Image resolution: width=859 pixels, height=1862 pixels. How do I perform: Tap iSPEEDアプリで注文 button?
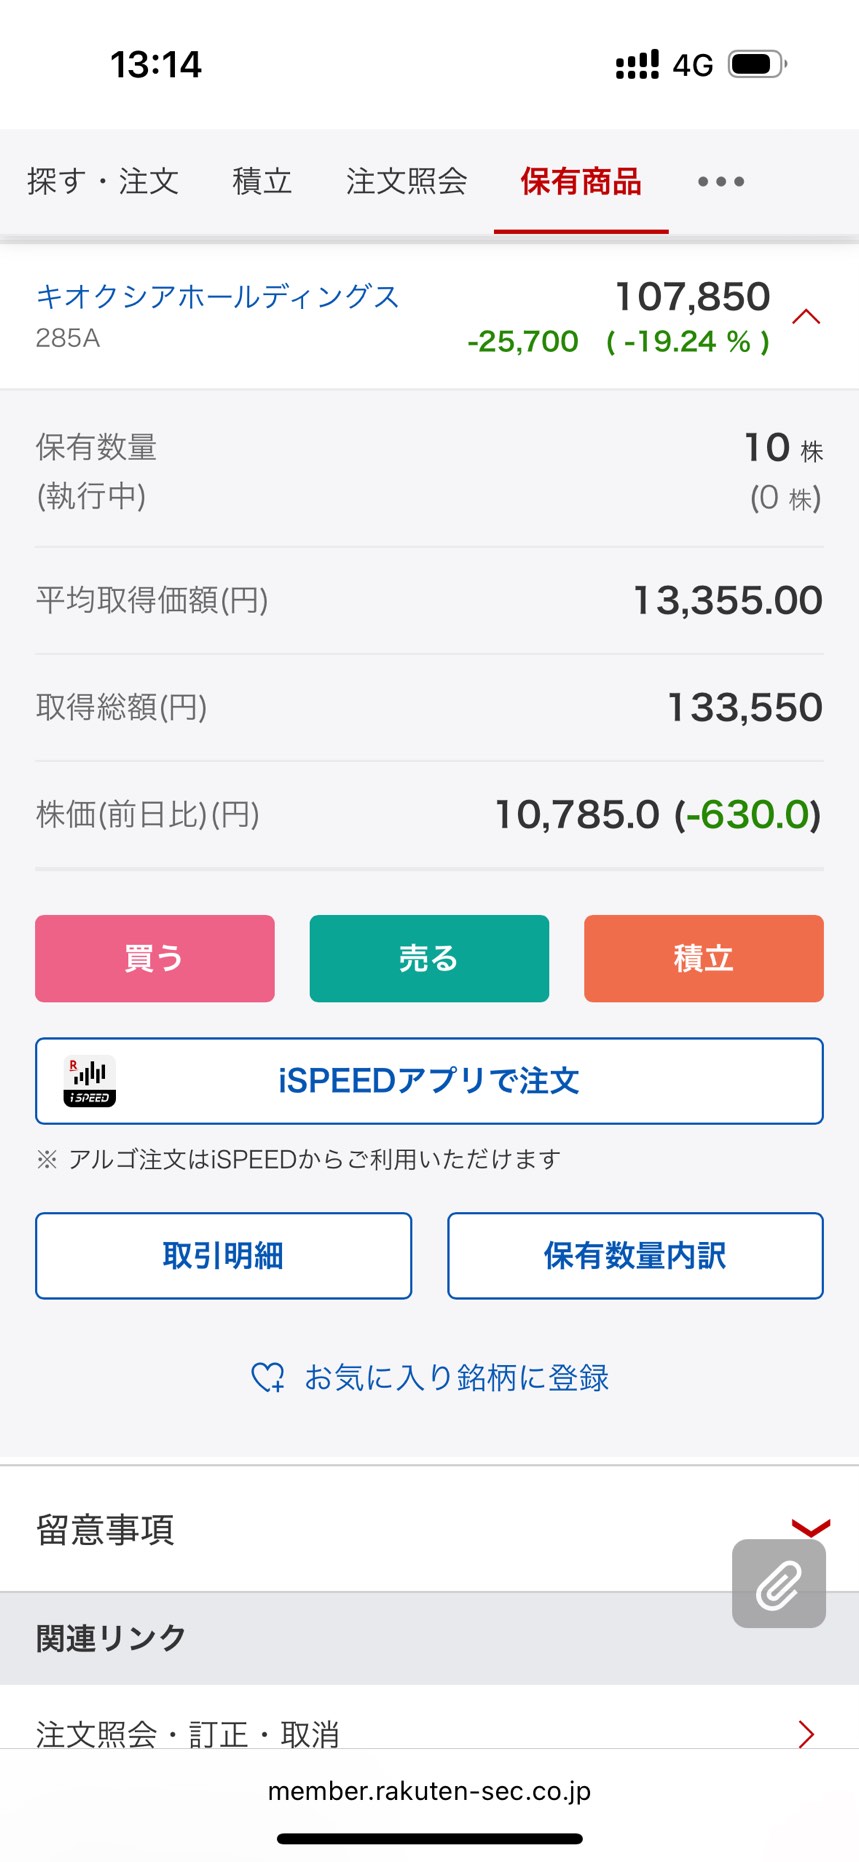429,1081
